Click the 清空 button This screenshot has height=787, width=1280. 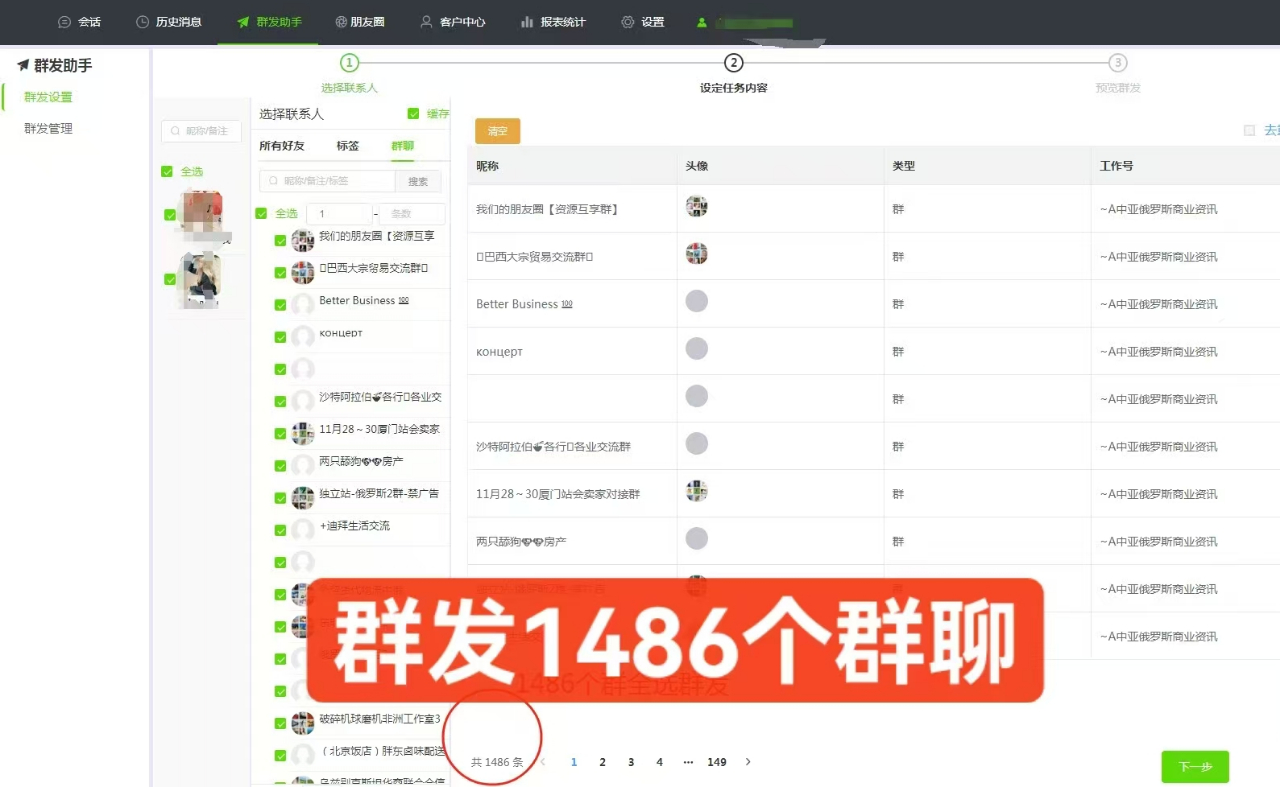coord(498,131)
